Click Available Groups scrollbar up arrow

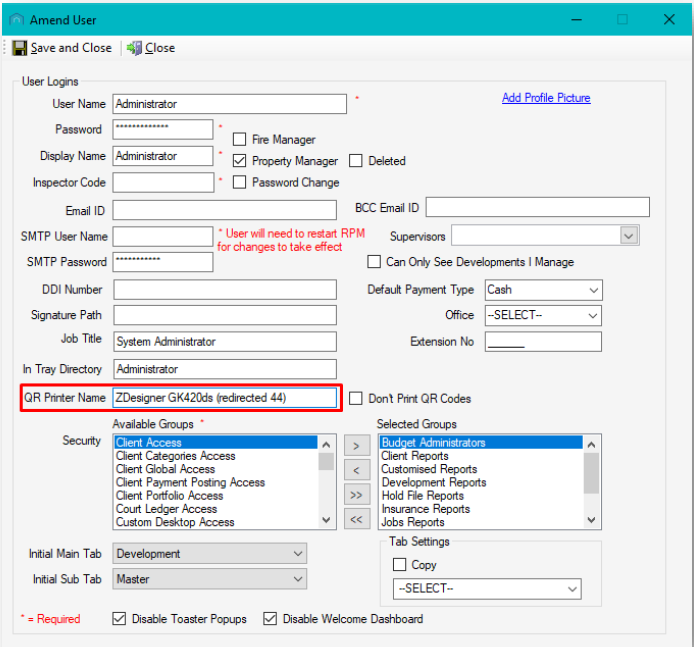pos(326,444)
